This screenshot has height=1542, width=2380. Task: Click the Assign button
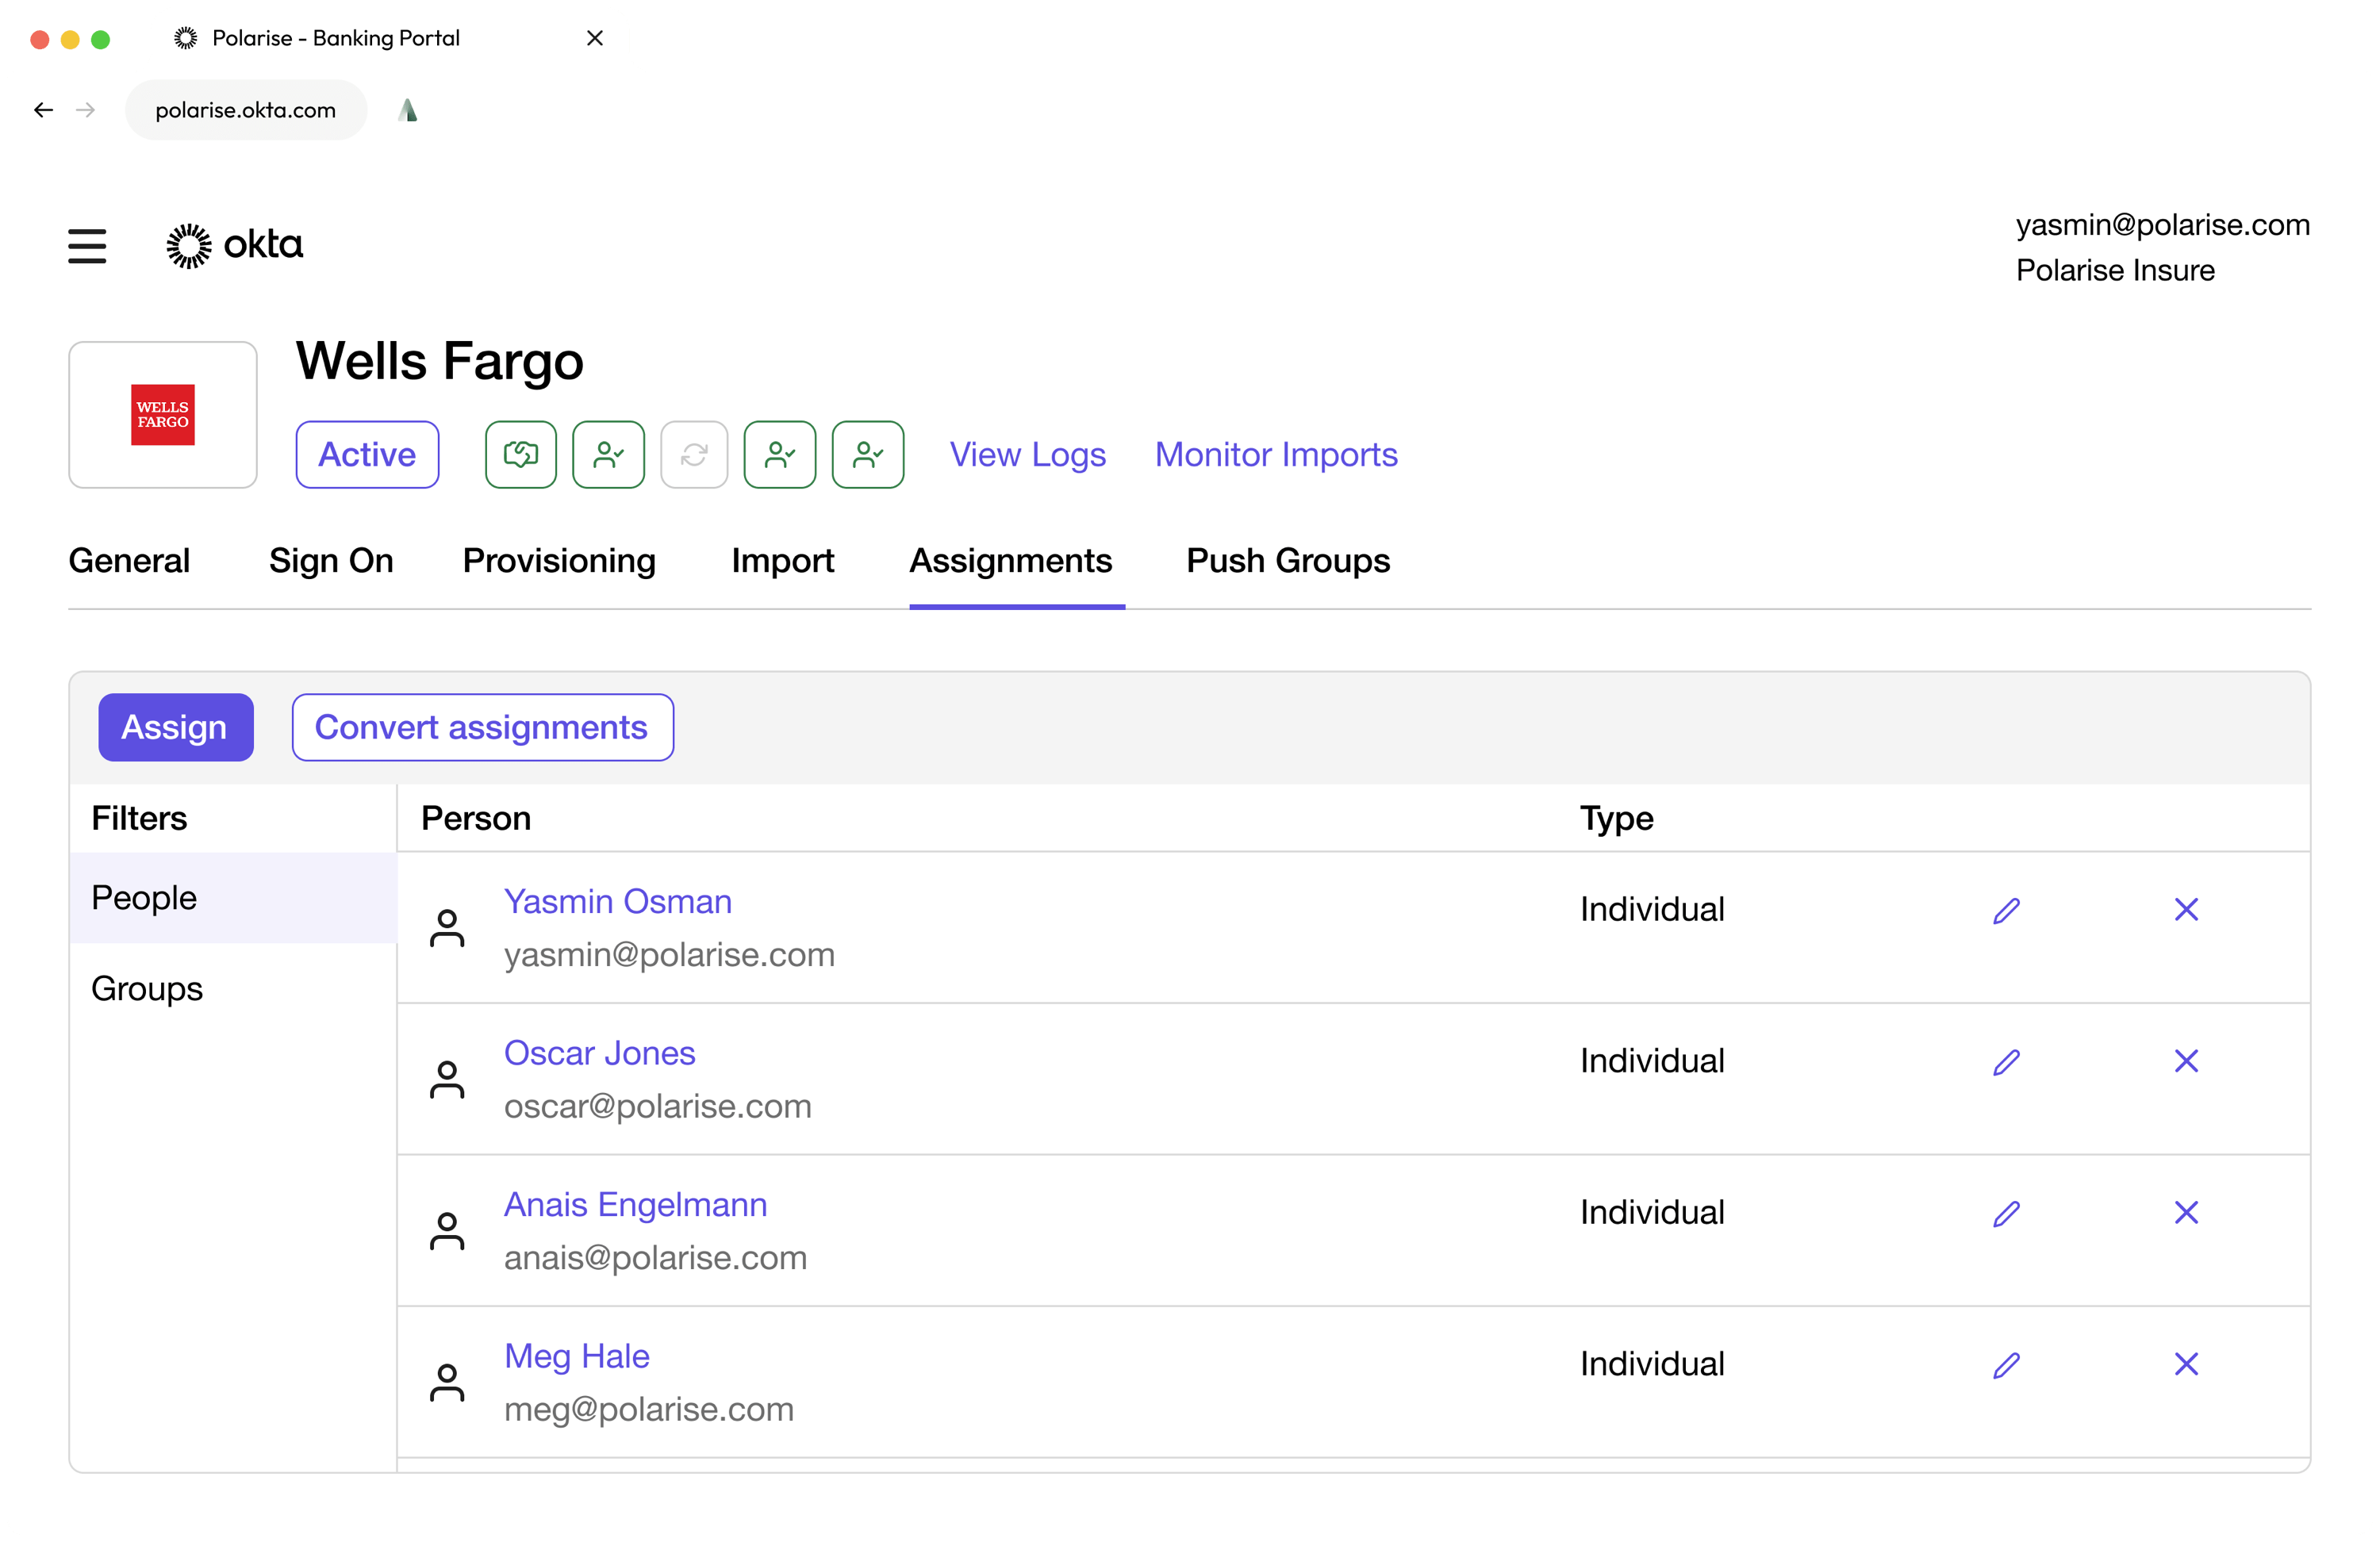176,727
